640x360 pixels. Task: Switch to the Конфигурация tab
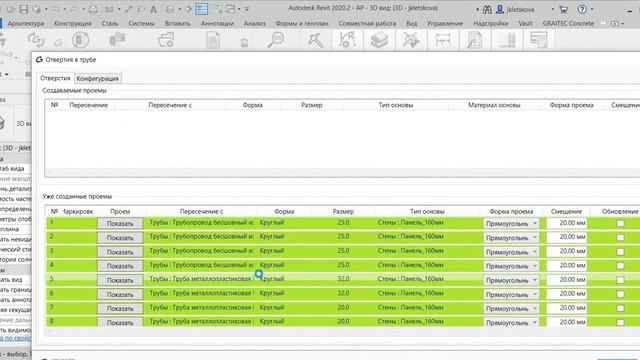click(x=98, y=78)
